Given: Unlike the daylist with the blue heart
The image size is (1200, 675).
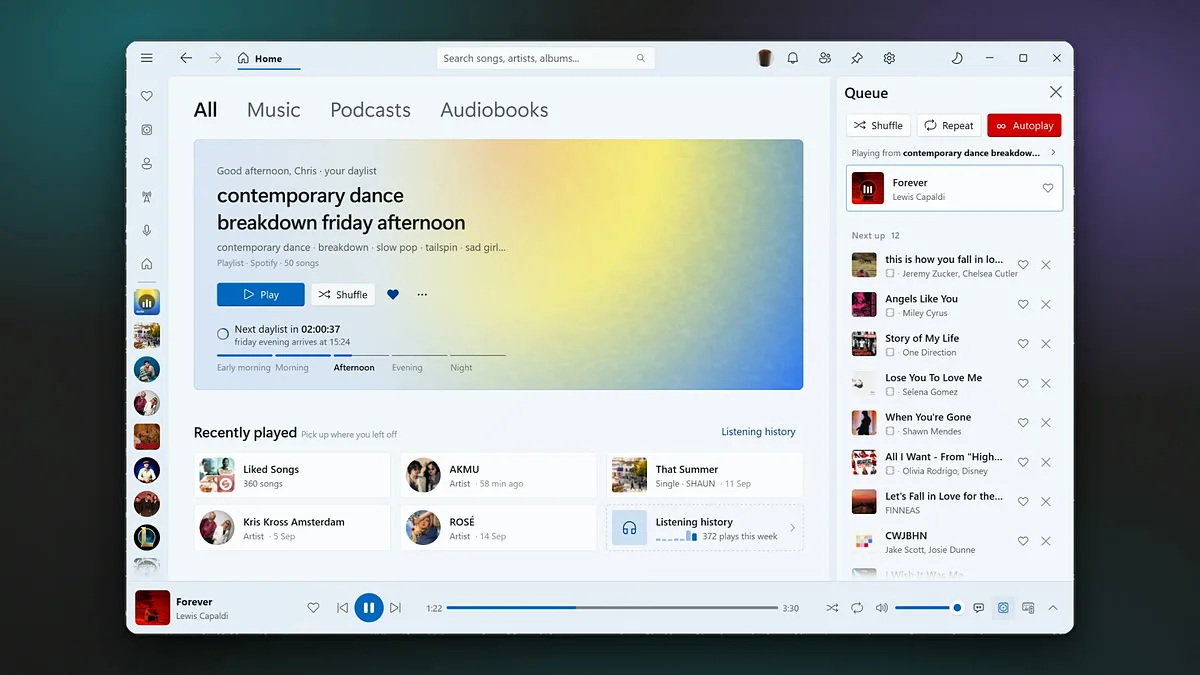Looking at the screenshot, I should pyautogui.click(x=393, y=295).
